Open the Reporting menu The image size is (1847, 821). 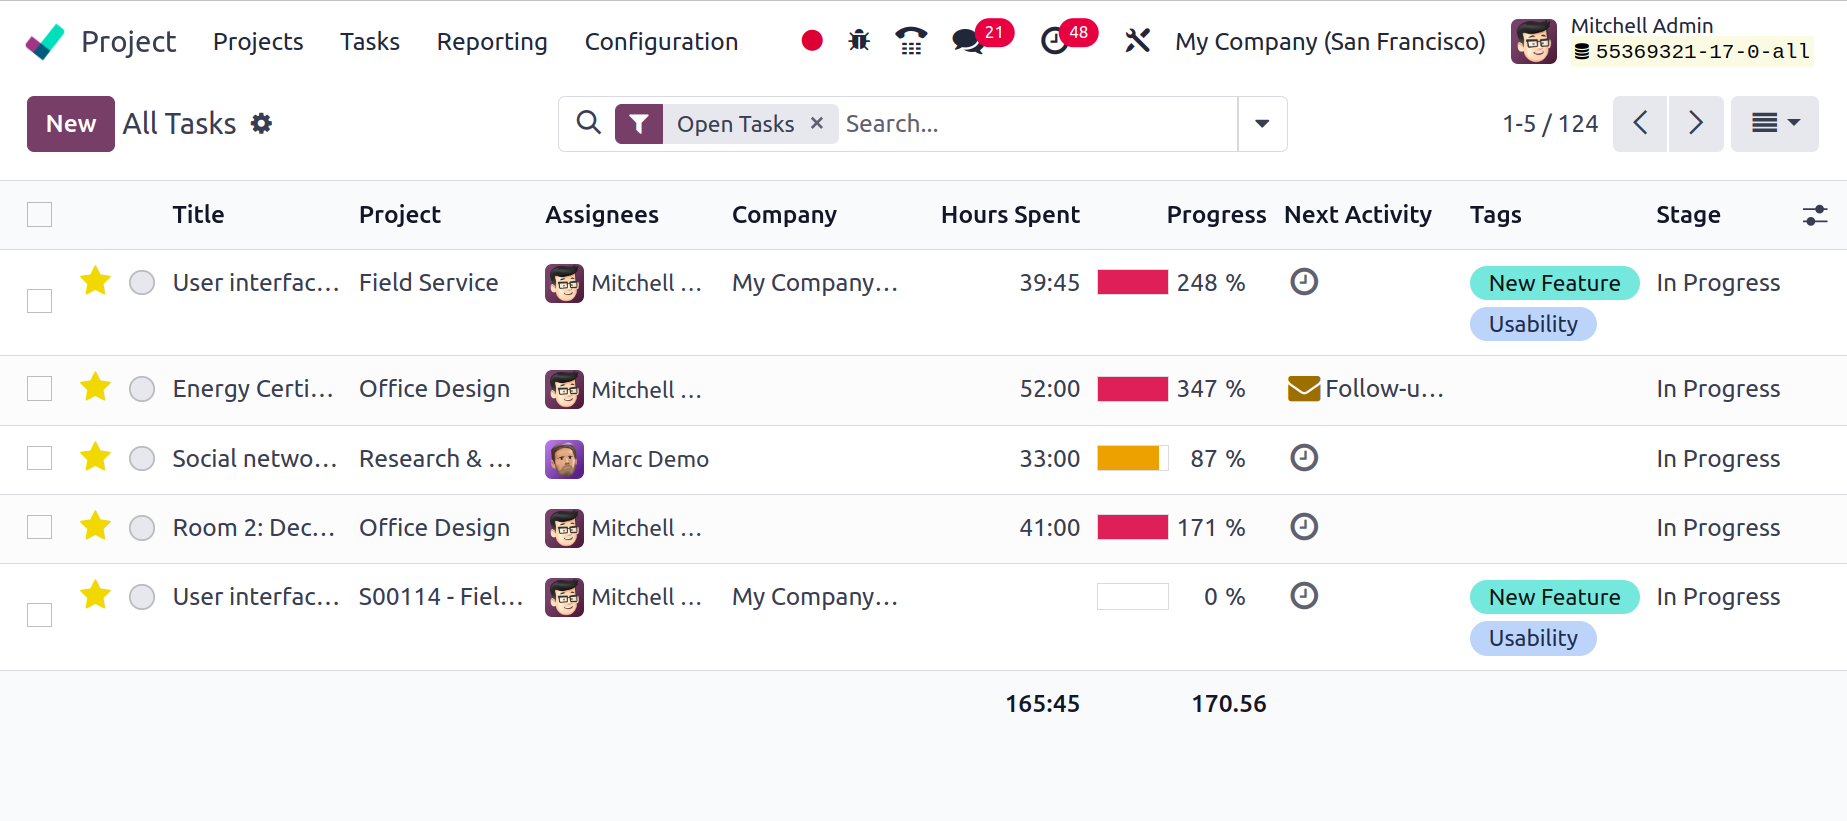click(x=492, y=41)
